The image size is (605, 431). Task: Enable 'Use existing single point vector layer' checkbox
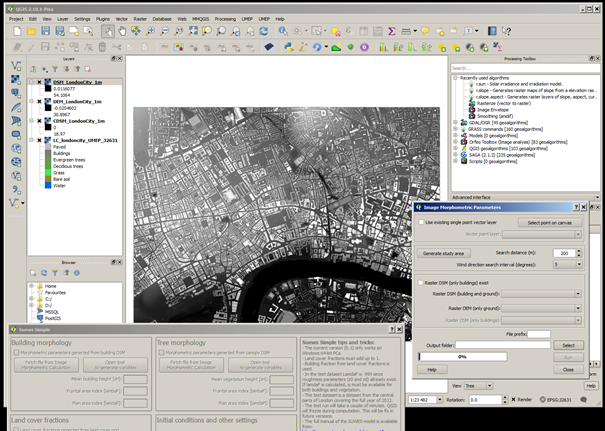[421, 222]
